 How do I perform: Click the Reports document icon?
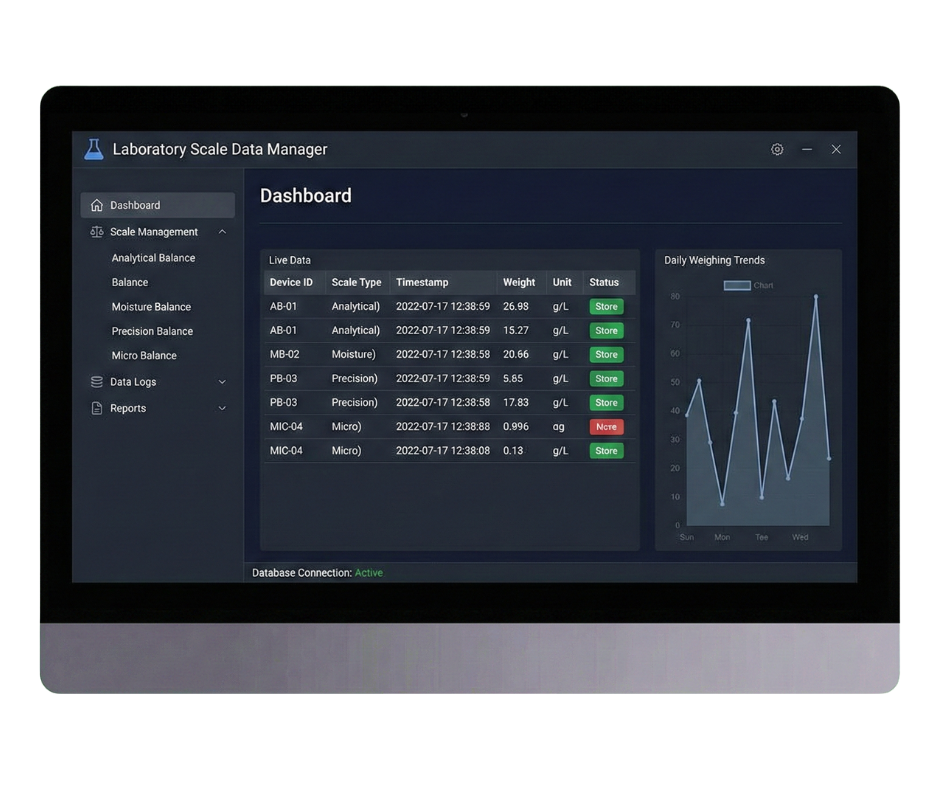(x=97, y=408)
